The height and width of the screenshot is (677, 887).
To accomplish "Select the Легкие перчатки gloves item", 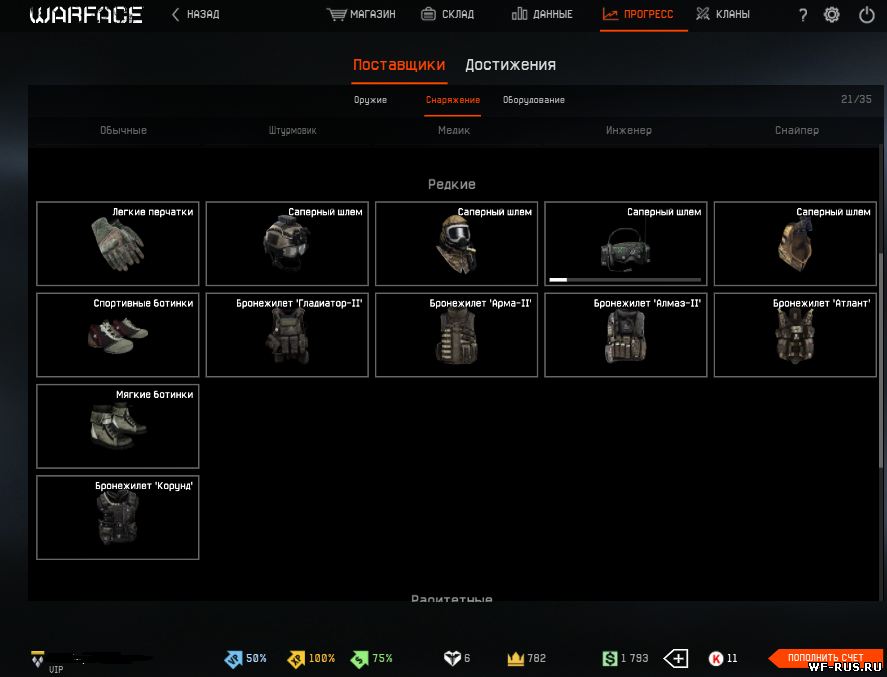I will (x=118, y=244).
